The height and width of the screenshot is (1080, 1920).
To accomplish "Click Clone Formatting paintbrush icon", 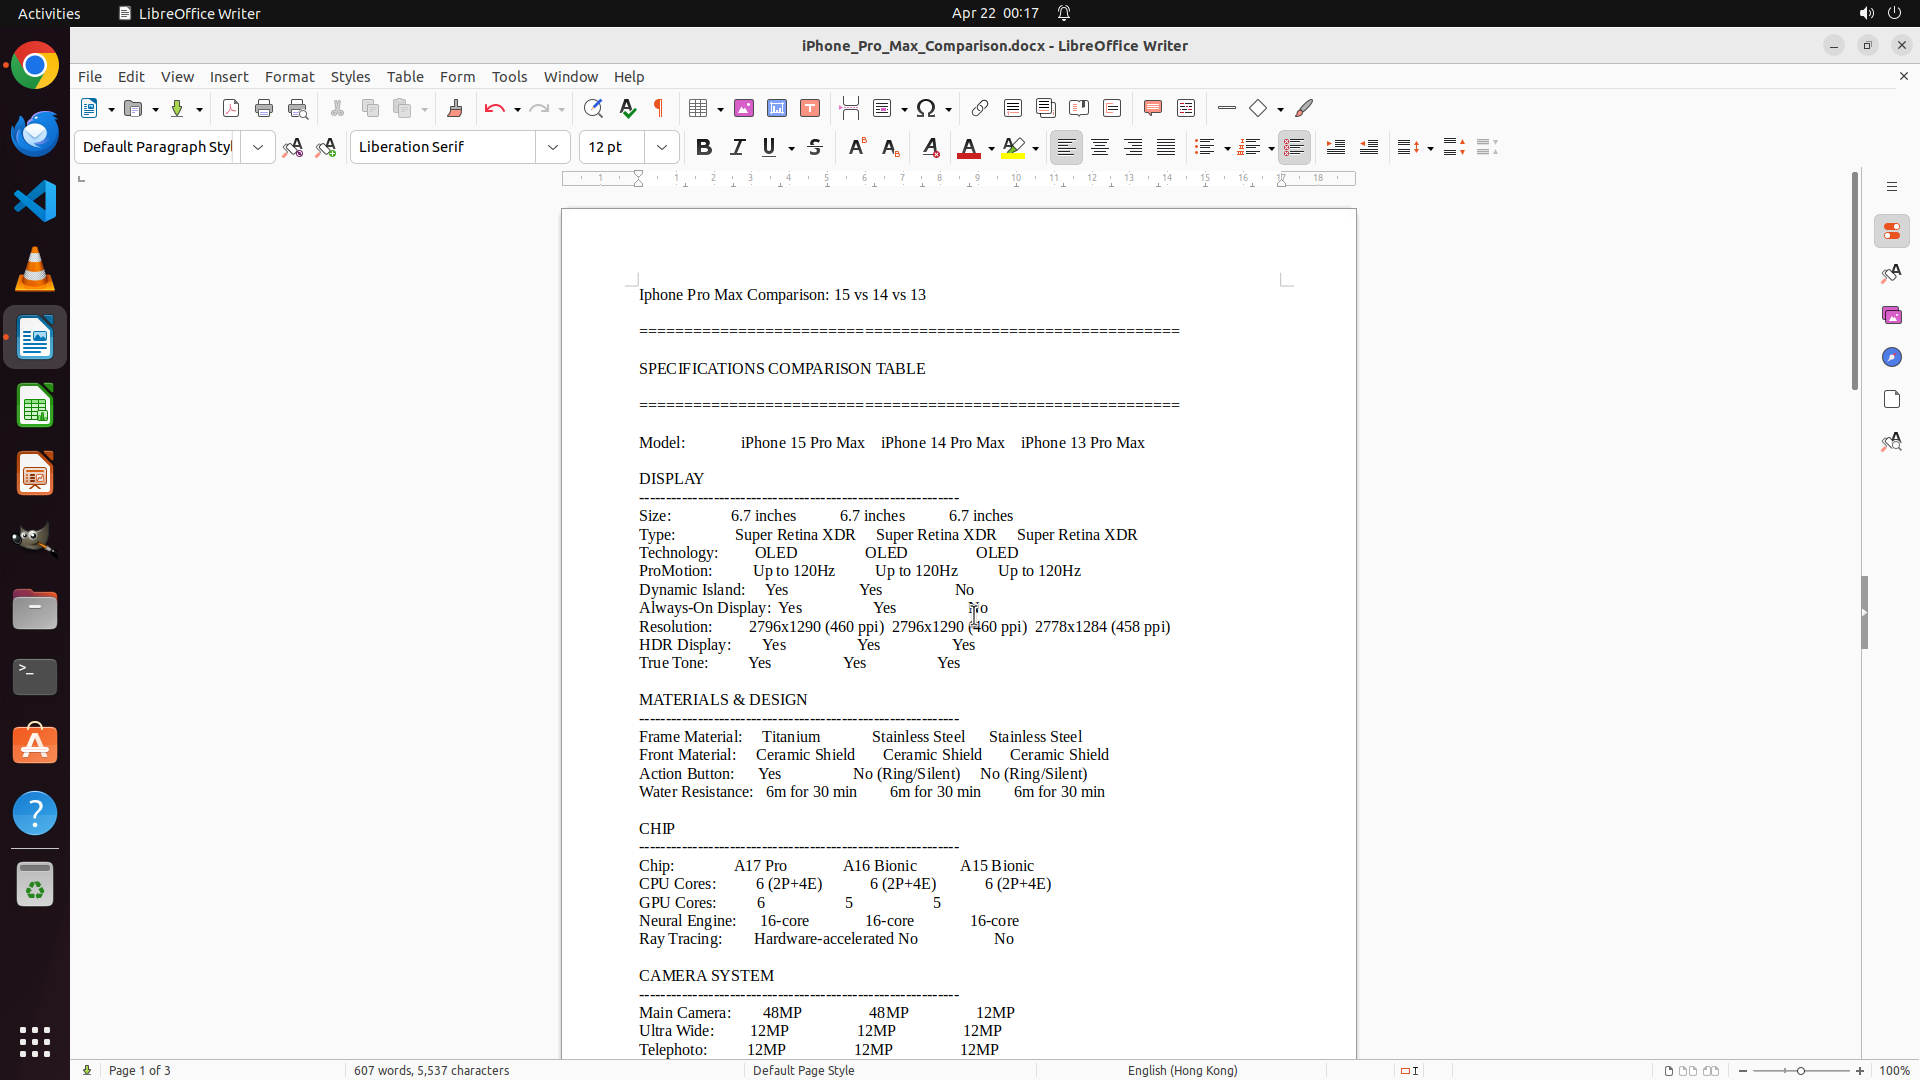I will point(455,108).
